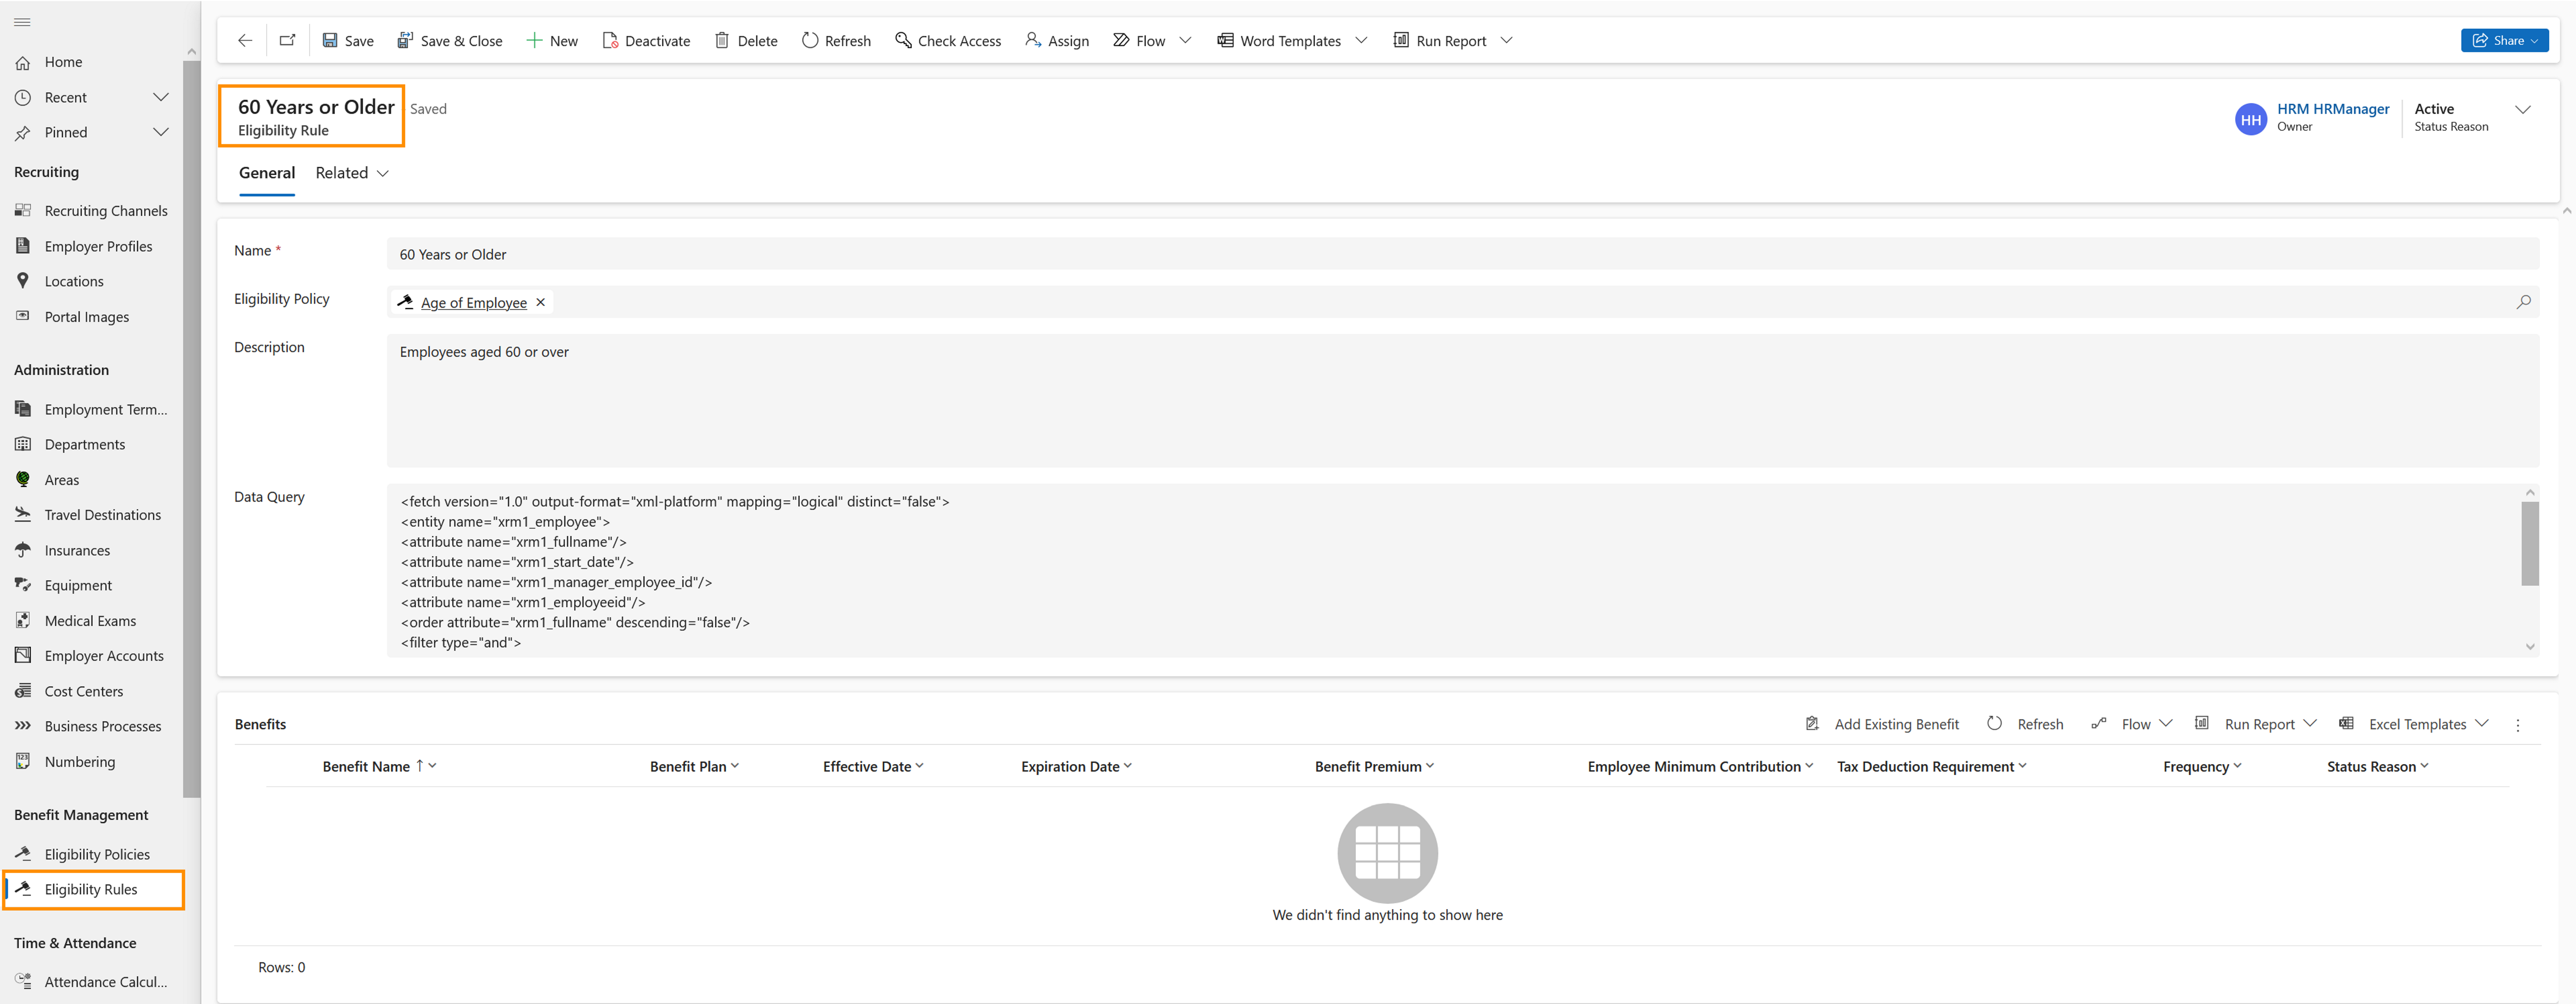
Task: Open Frequency column menu
Action: pos(2202,766)
